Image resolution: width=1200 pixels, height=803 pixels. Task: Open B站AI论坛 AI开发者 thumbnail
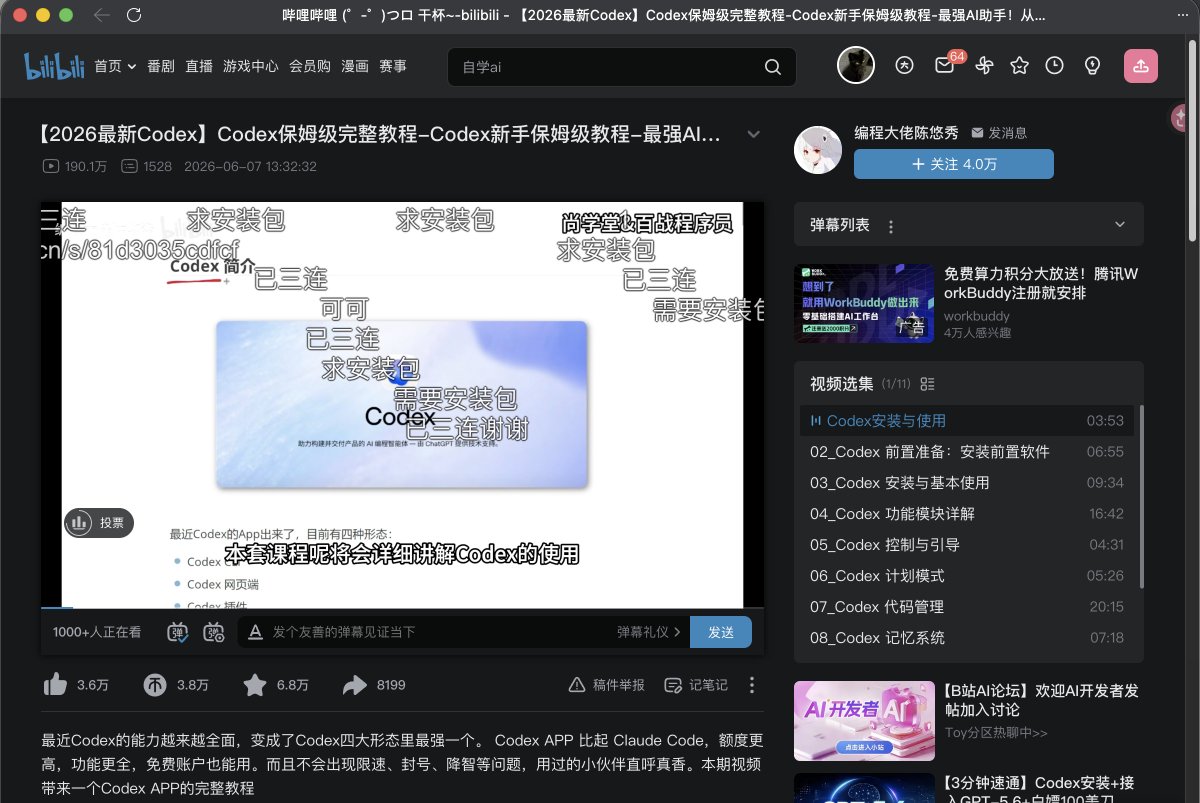(x=864, y=721)
